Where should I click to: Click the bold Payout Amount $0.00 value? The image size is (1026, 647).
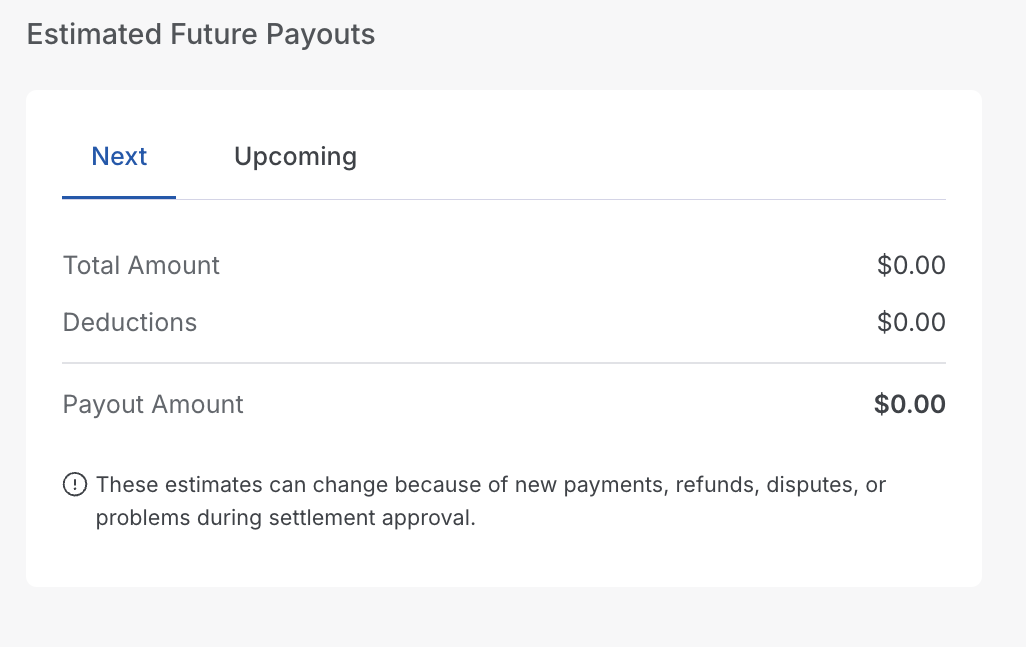(x=909, y=405)
